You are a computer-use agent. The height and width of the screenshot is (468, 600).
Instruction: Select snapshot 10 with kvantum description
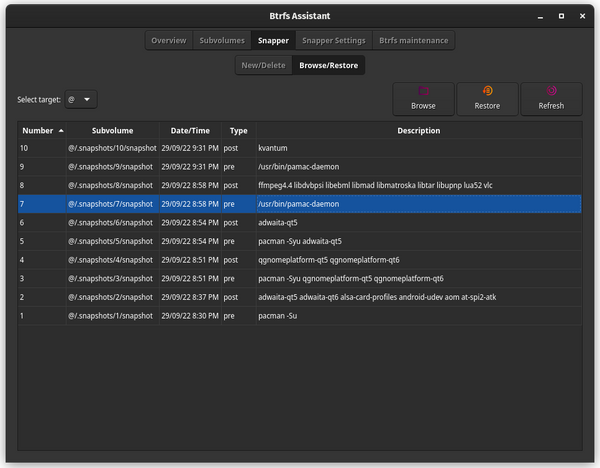(300, 148)
